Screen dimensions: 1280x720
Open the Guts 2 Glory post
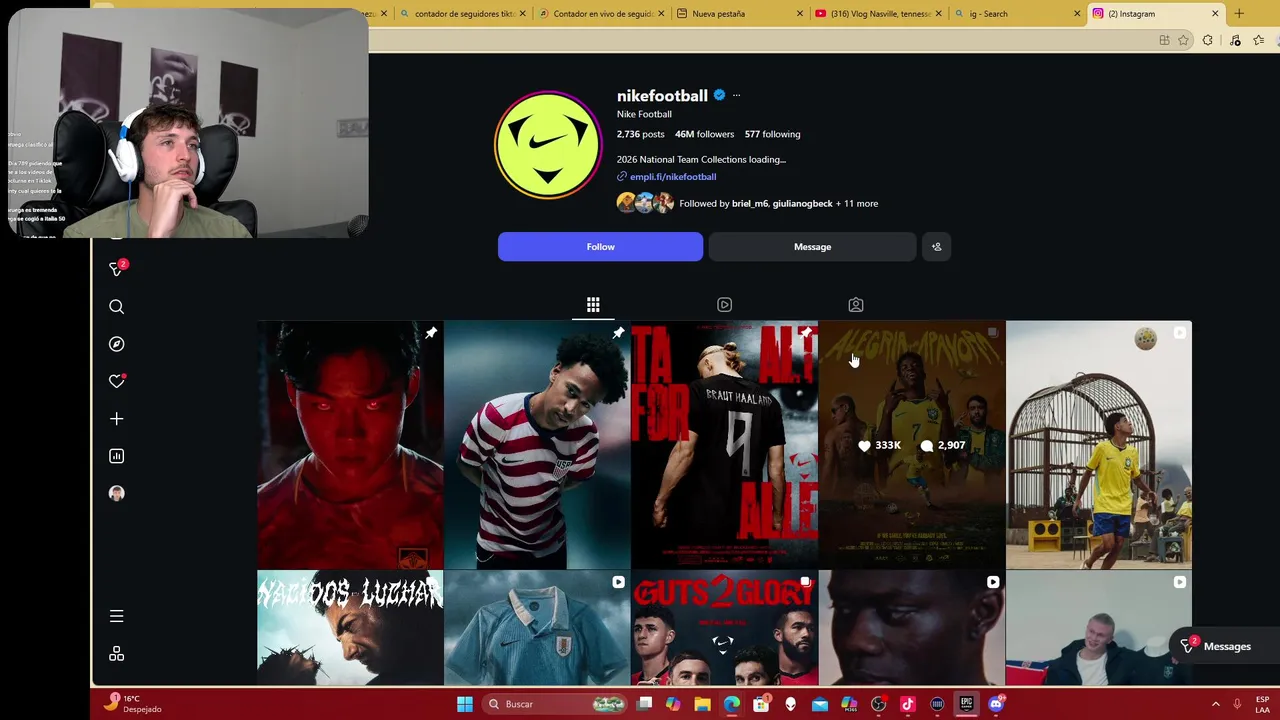pyautogui.click(x=724, y=628)
